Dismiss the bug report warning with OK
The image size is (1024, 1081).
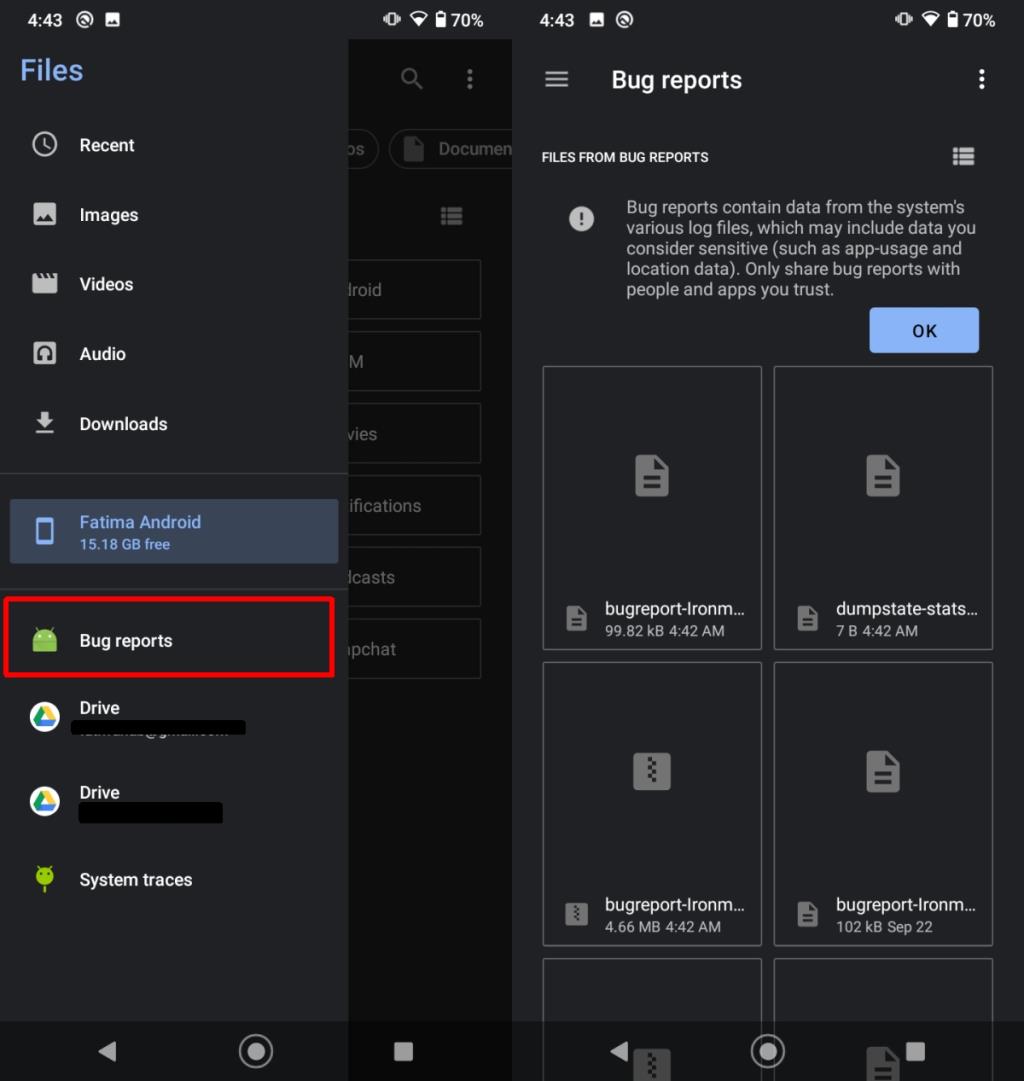click(923, 330)
